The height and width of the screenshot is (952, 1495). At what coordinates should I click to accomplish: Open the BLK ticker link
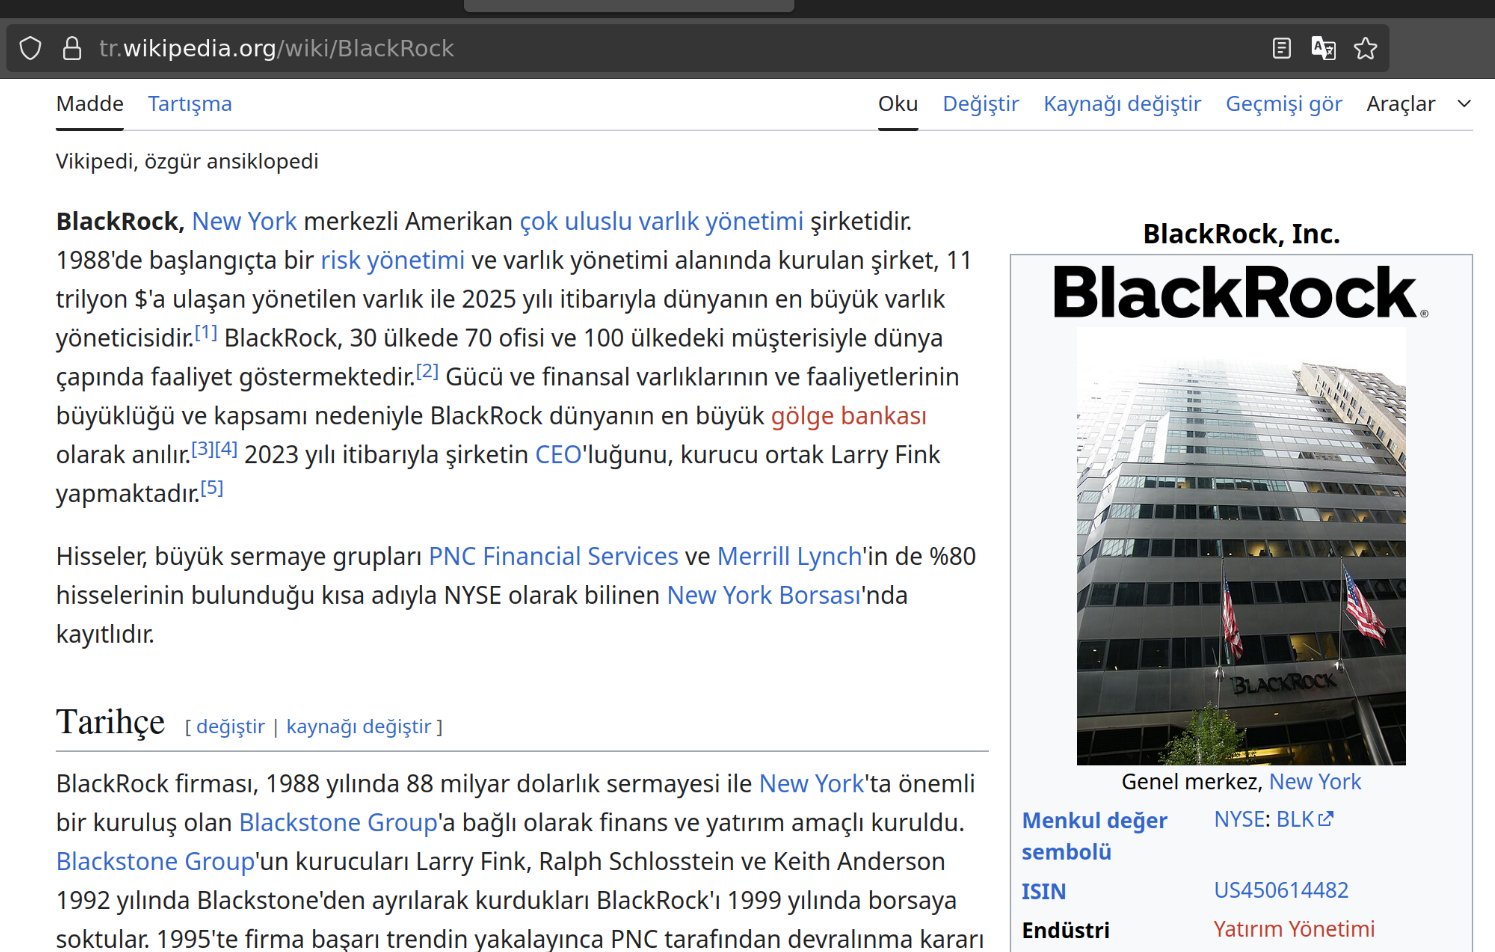[1295, 820]
